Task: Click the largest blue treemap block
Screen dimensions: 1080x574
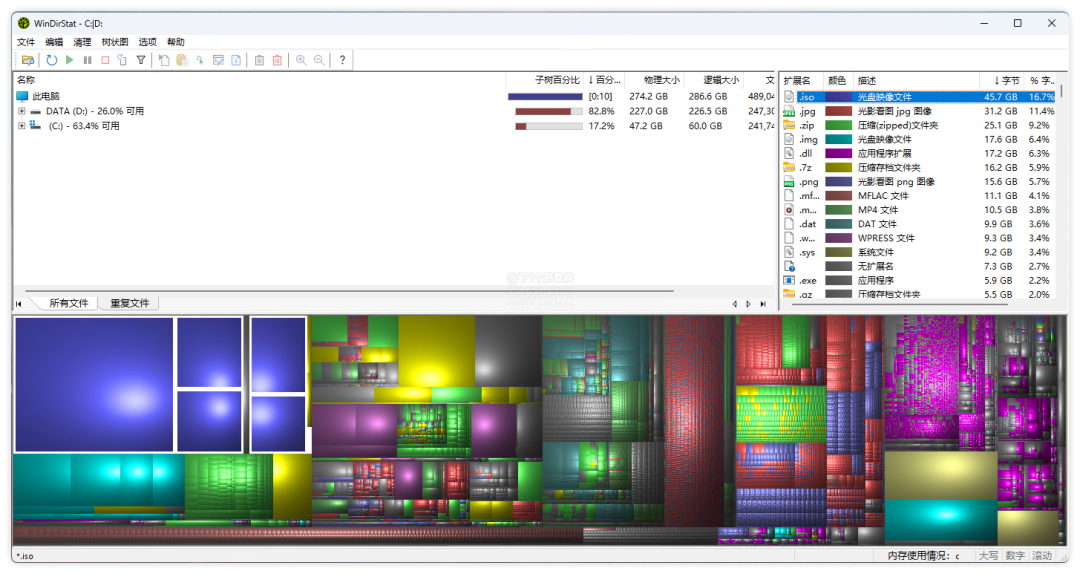Action: click(x=94, y=384)
